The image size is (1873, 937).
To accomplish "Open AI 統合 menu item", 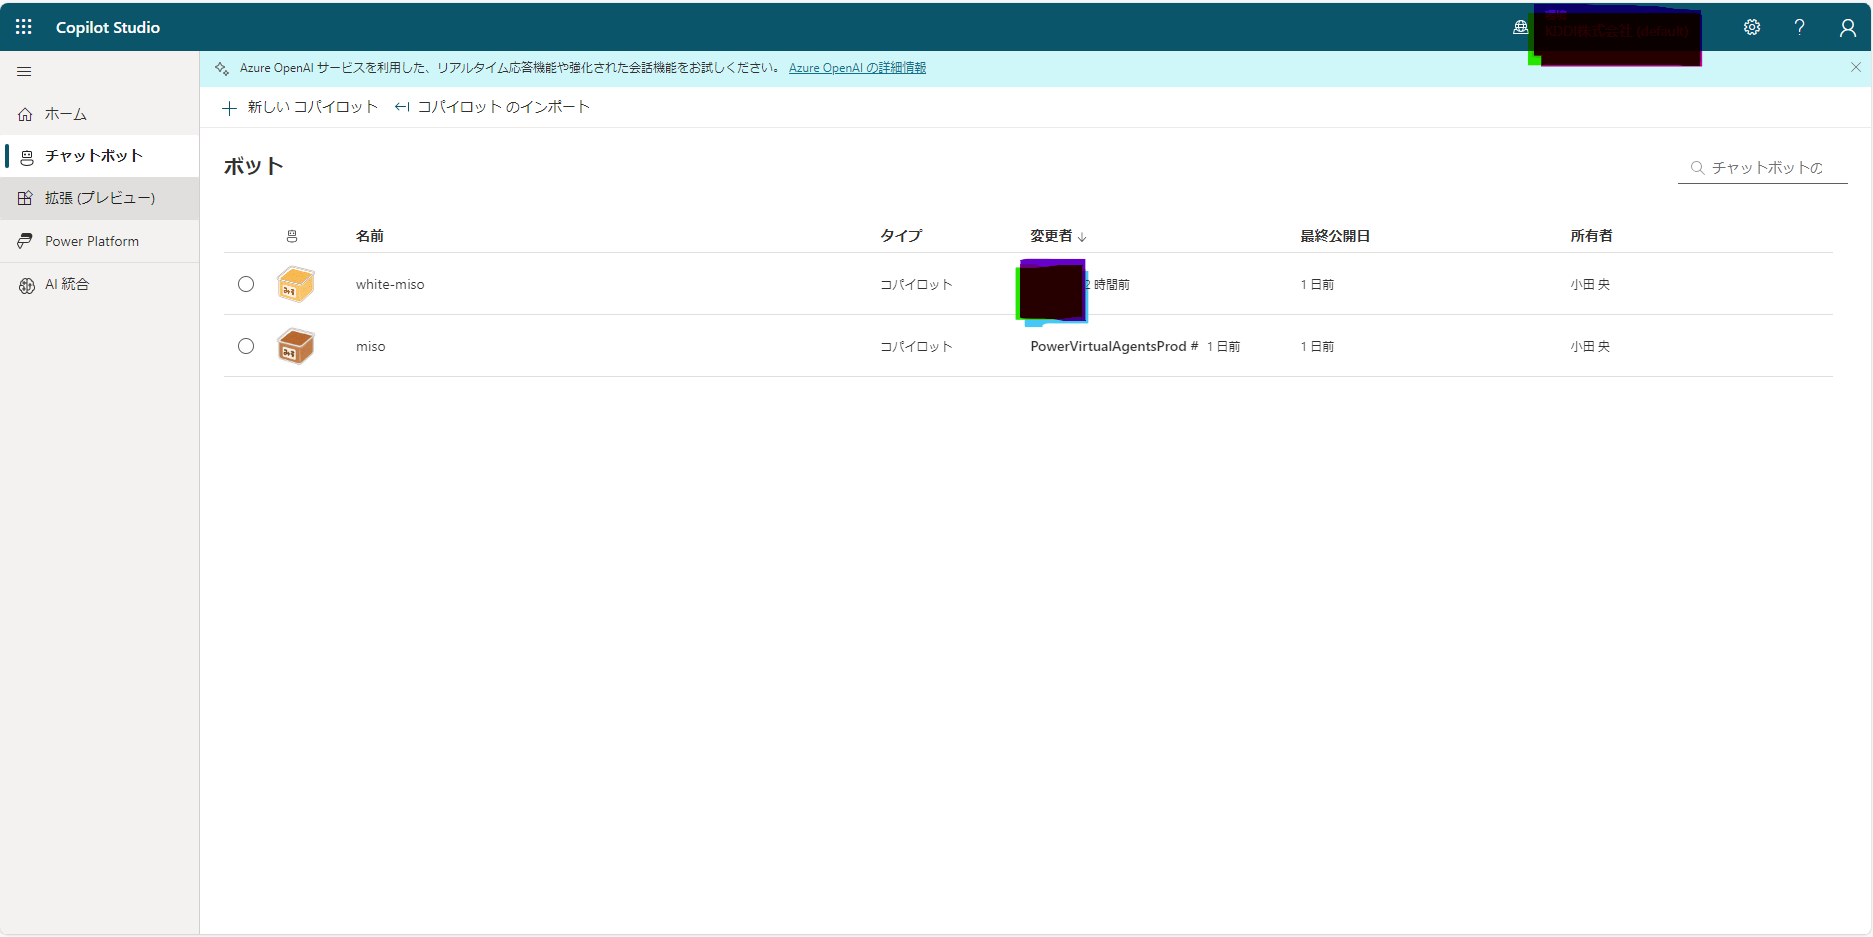I will (x=100, y=284).
